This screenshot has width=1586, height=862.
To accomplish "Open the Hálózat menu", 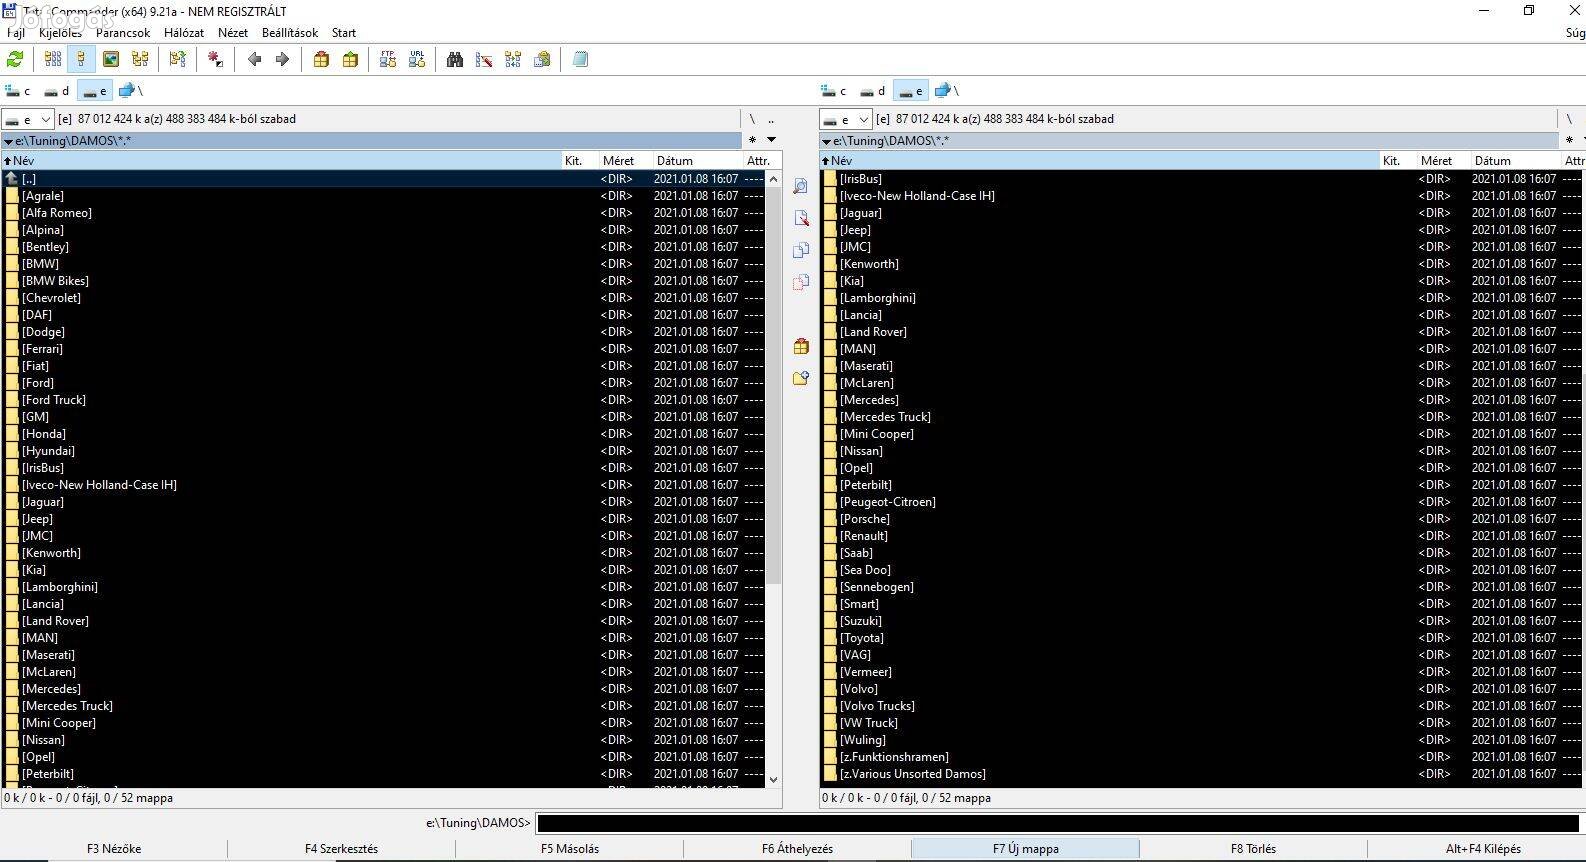I will (184, 33).
